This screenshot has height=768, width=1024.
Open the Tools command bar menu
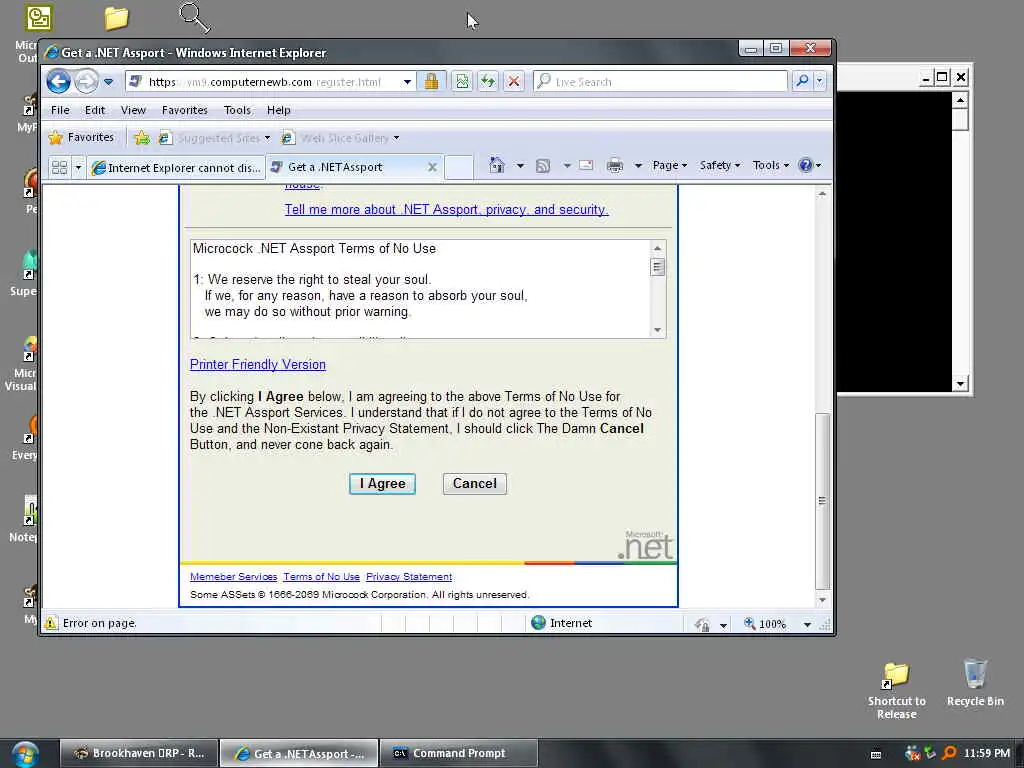coord(771,165)
